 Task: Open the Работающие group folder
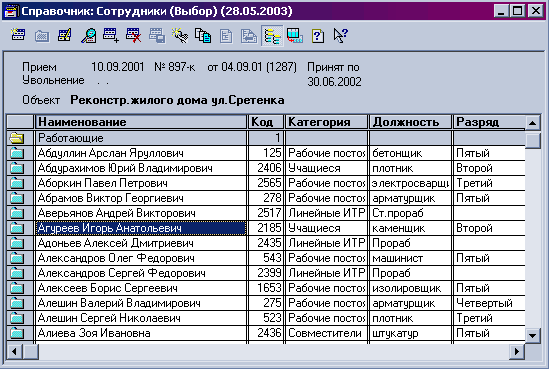17,138
